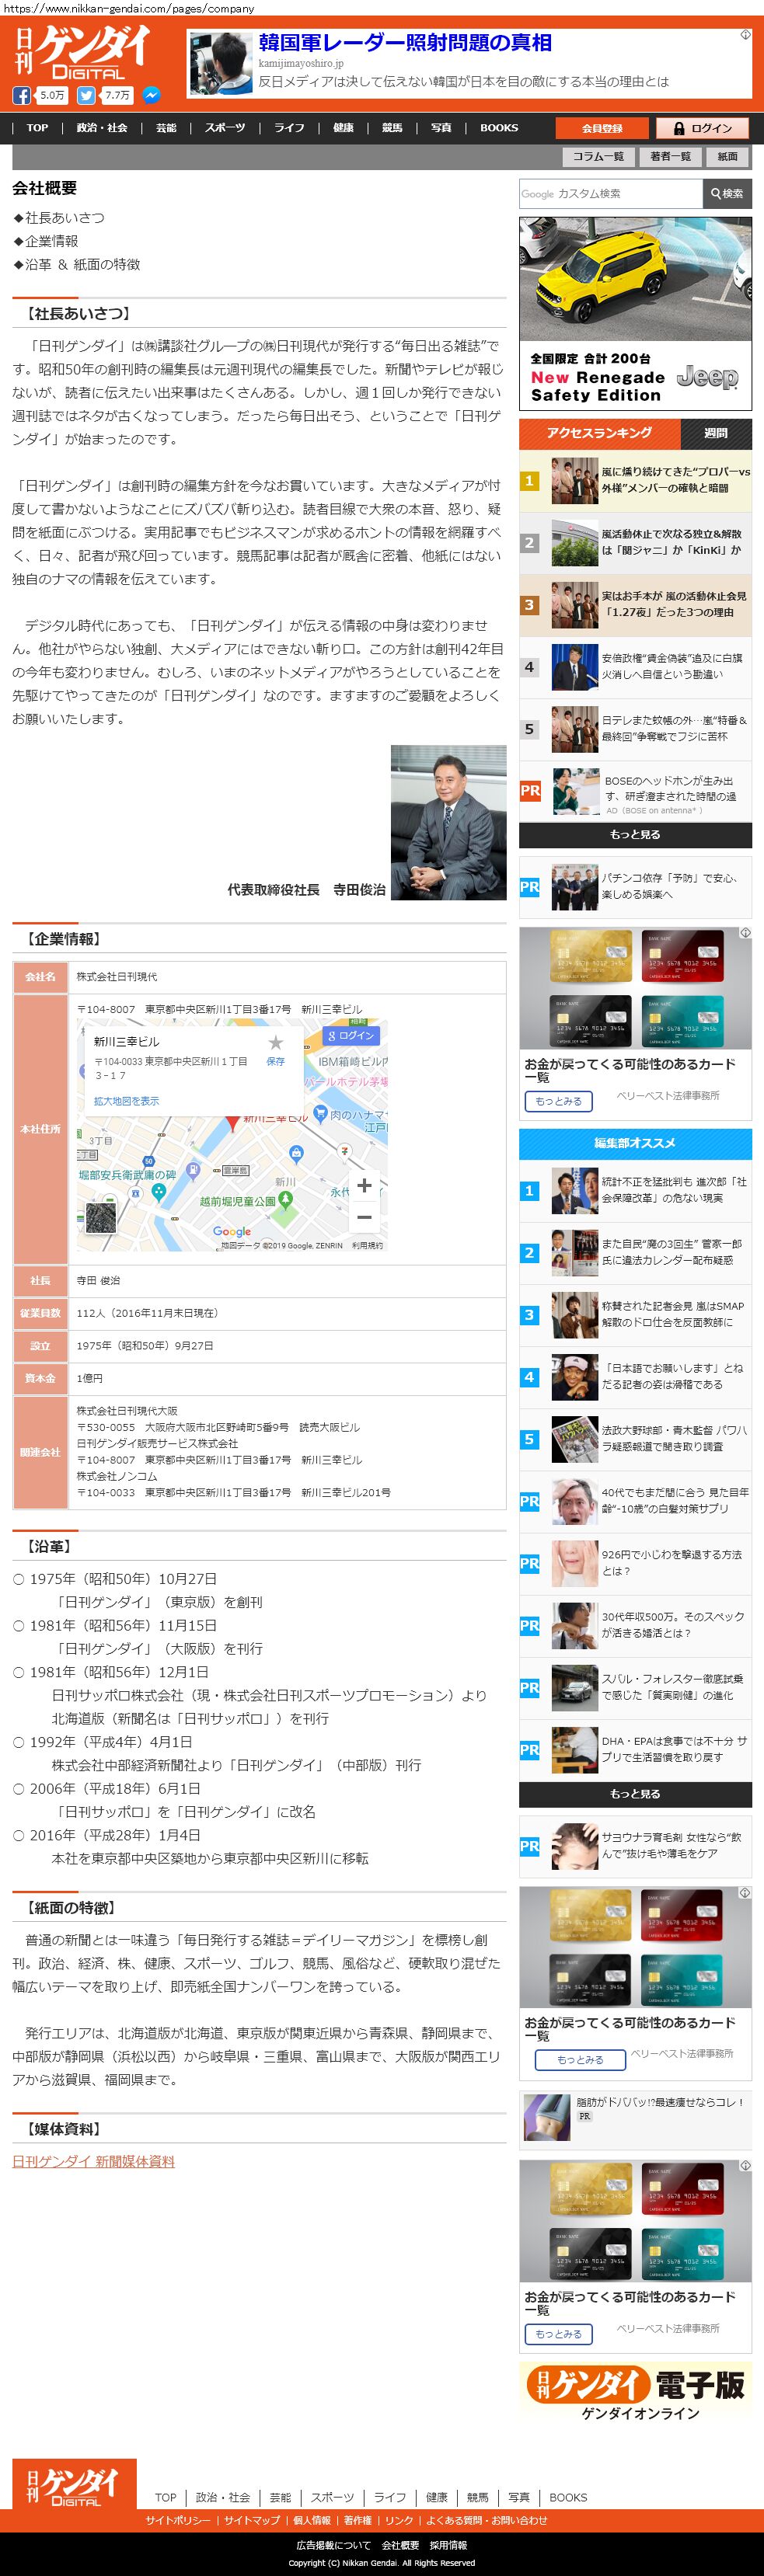Expand ranking with first もっと見る bar

pos(635,834)
